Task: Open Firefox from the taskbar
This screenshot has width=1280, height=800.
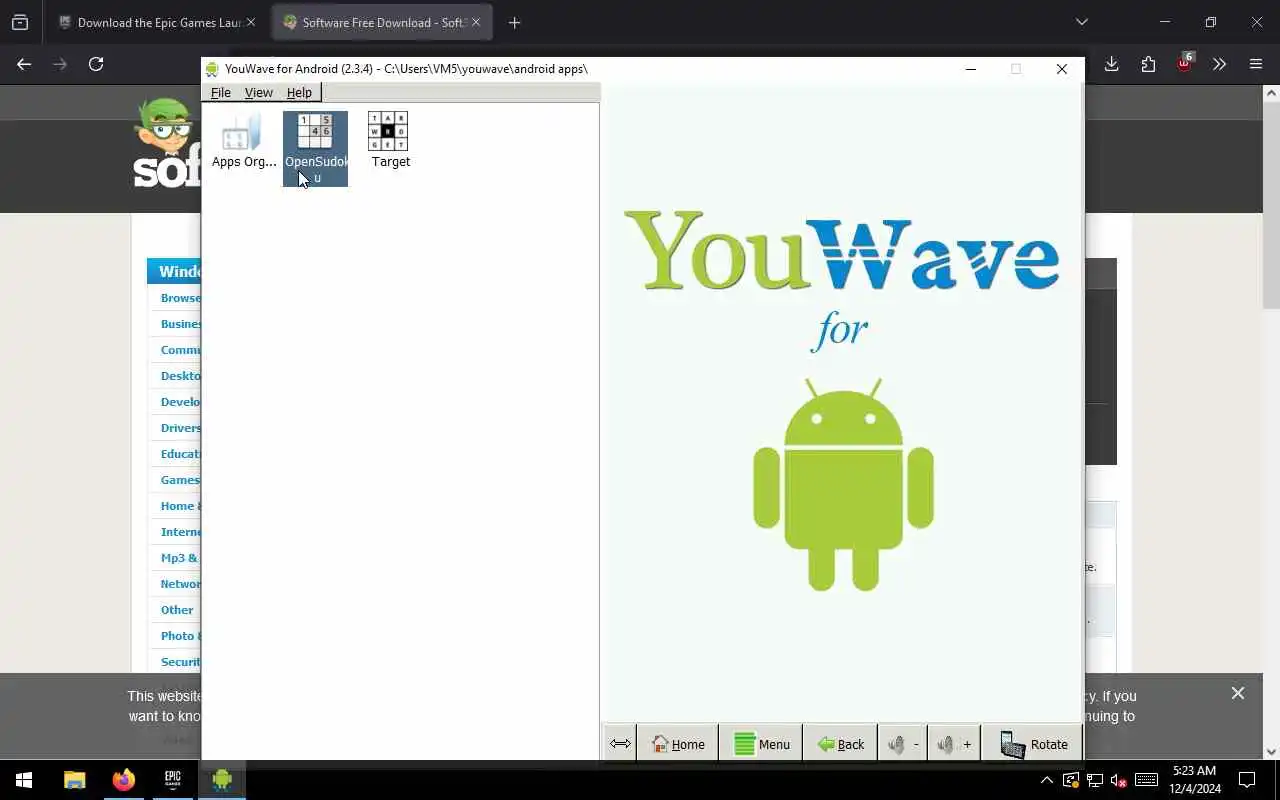Action: pos(123,780)
